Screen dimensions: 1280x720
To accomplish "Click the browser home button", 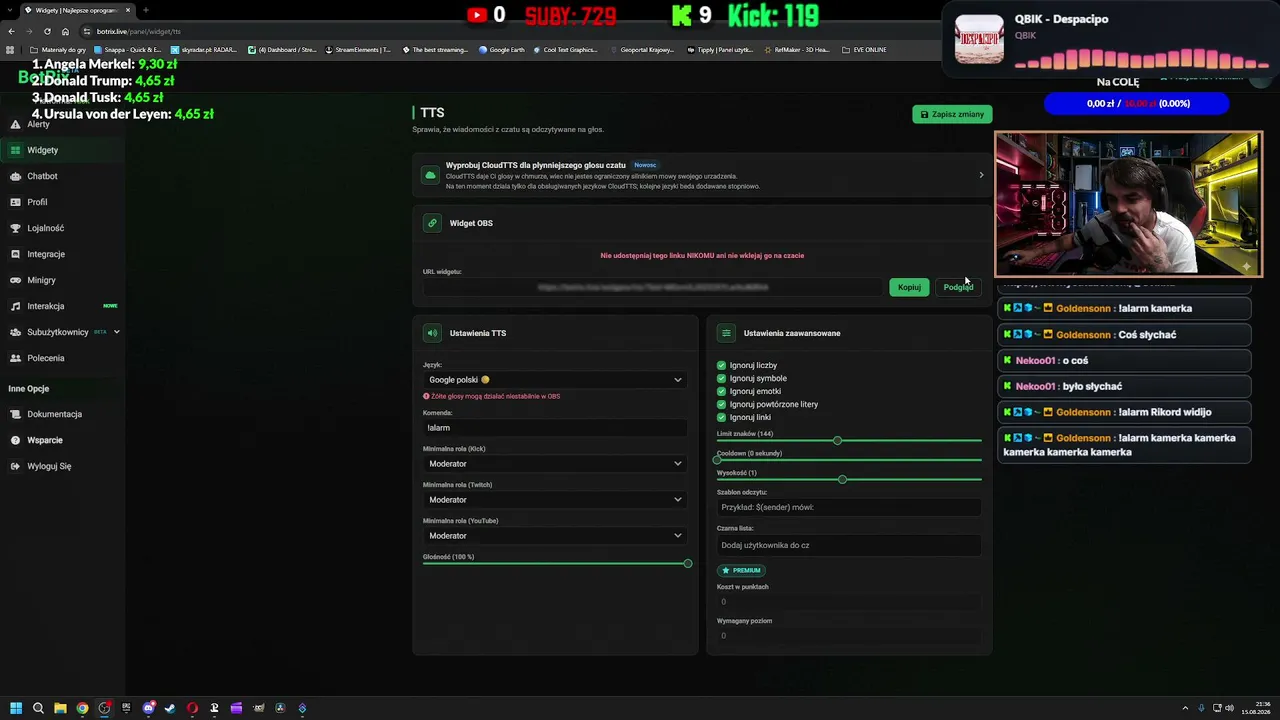I will pos(65,31).
